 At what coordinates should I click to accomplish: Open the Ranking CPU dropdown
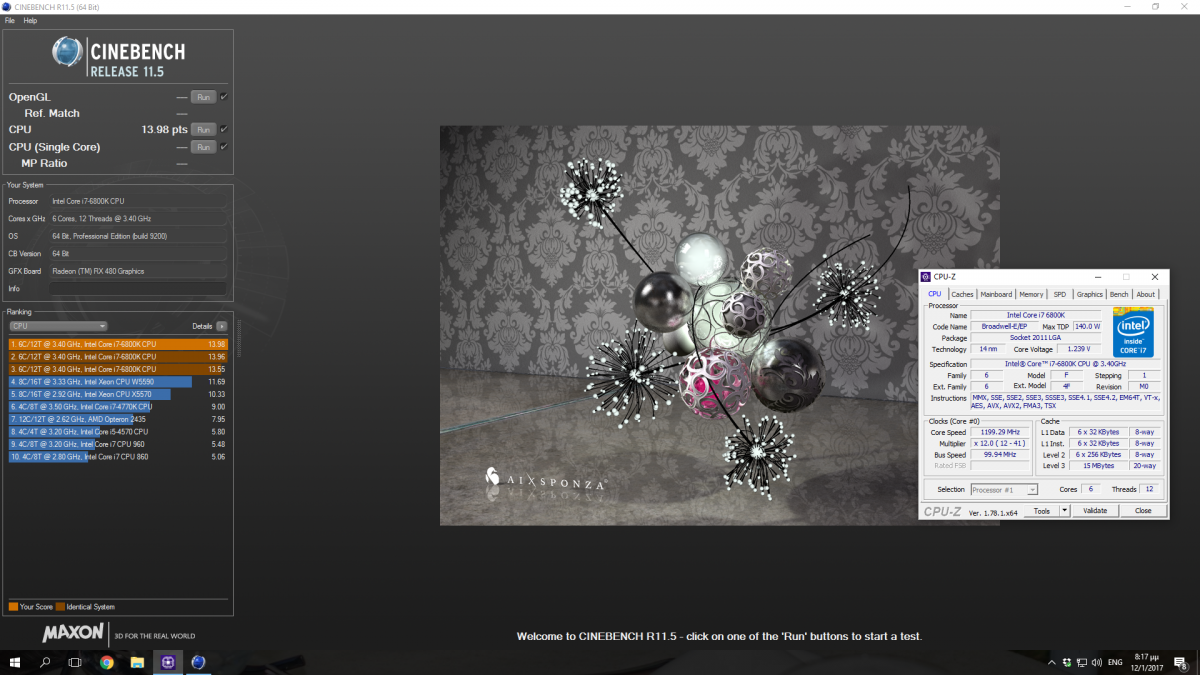58,326
